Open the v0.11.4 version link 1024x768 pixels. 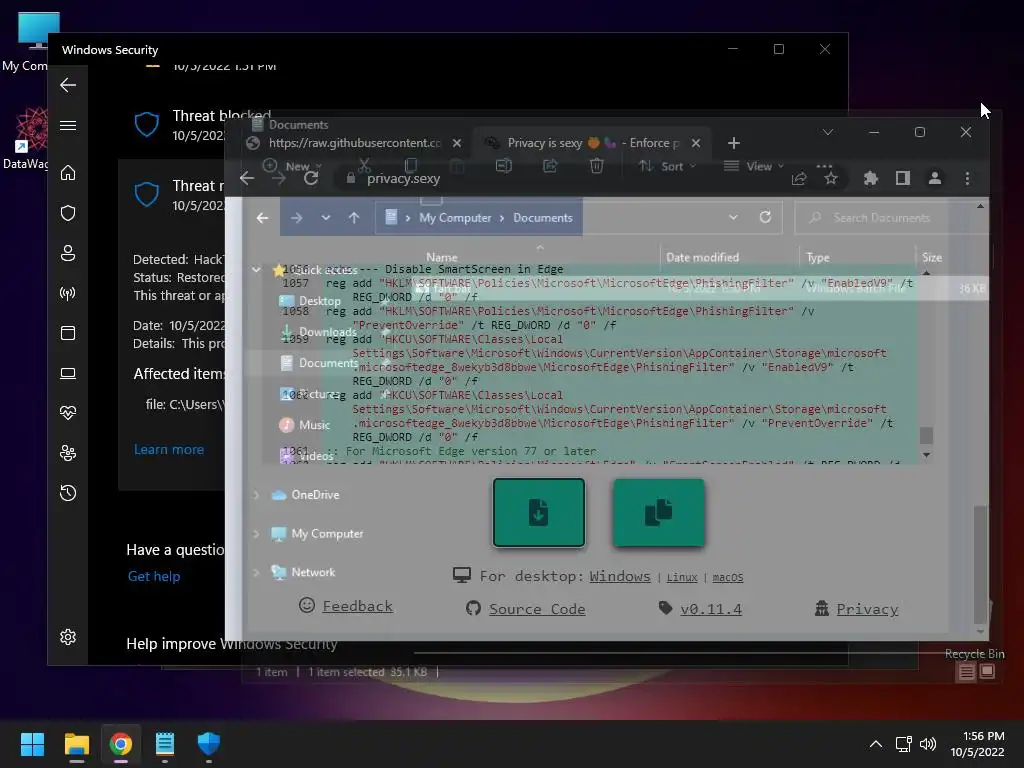(711, 609)
